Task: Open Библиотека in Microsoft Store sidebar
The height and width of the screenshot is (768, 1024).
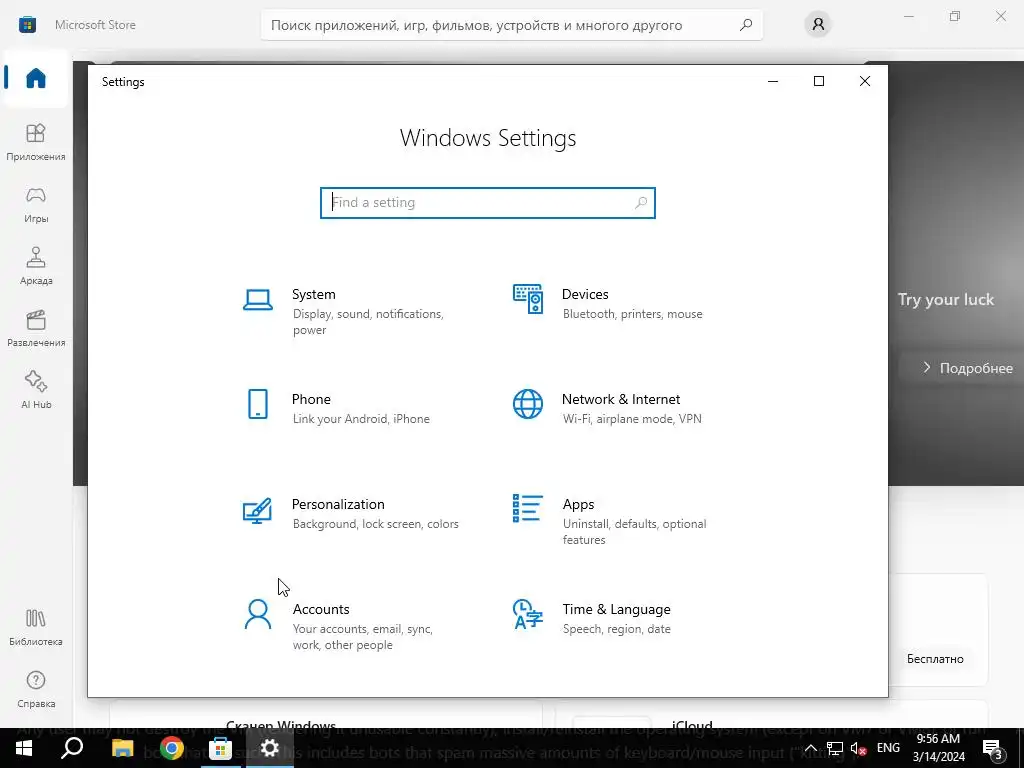Action: pos(36,627)
